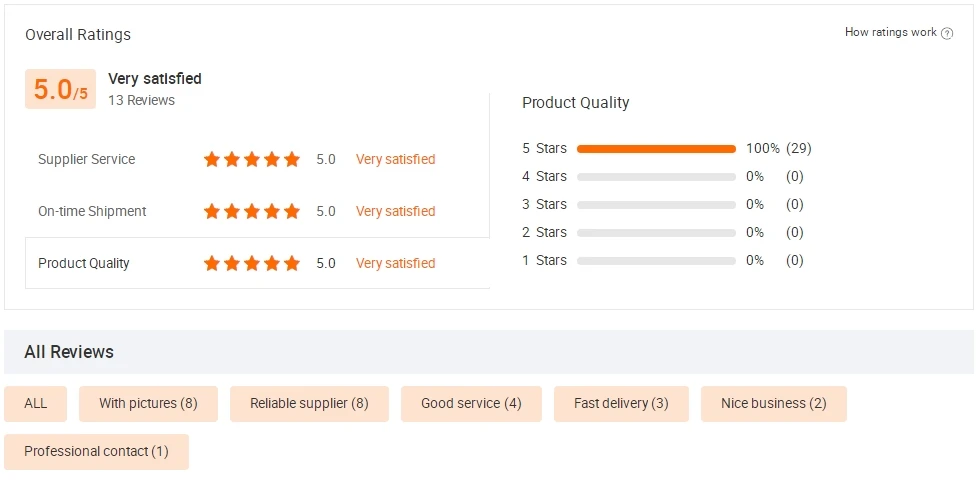Filter by Professional contact (1) tag
The width and height of the screenshot is (980, 485).
[x=96, y=451]
